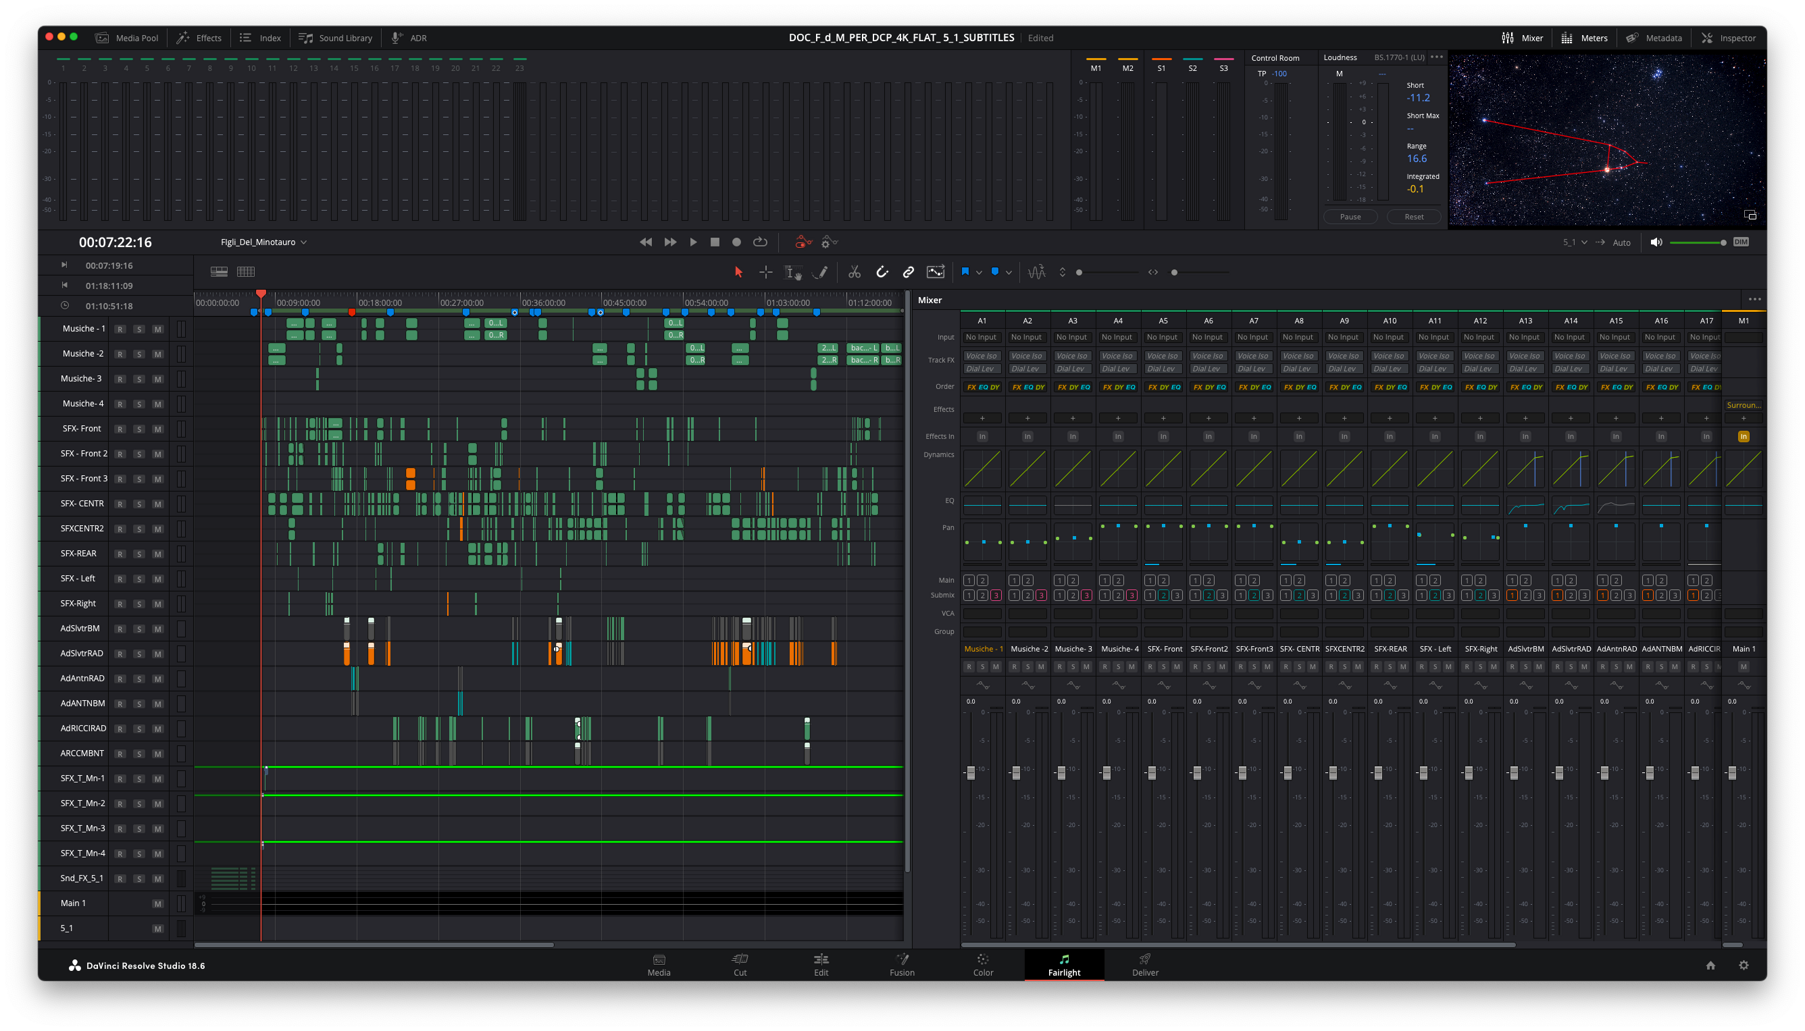The height and width of the screenshot is (1031, 1805).
Task: Mute the Main 1 bus track
Action: 158,903
